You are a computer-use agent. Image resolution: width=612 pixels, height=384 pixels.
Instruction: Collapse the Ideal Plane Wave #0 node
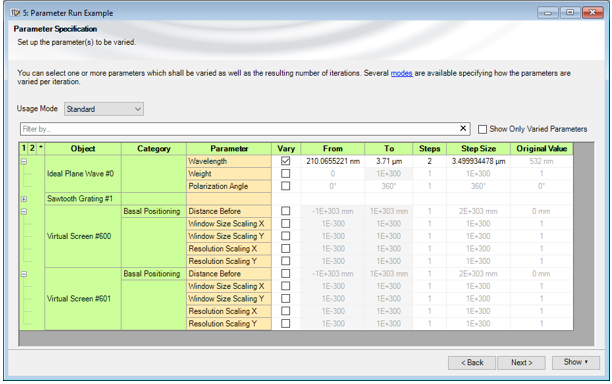[x=24, y=161]
